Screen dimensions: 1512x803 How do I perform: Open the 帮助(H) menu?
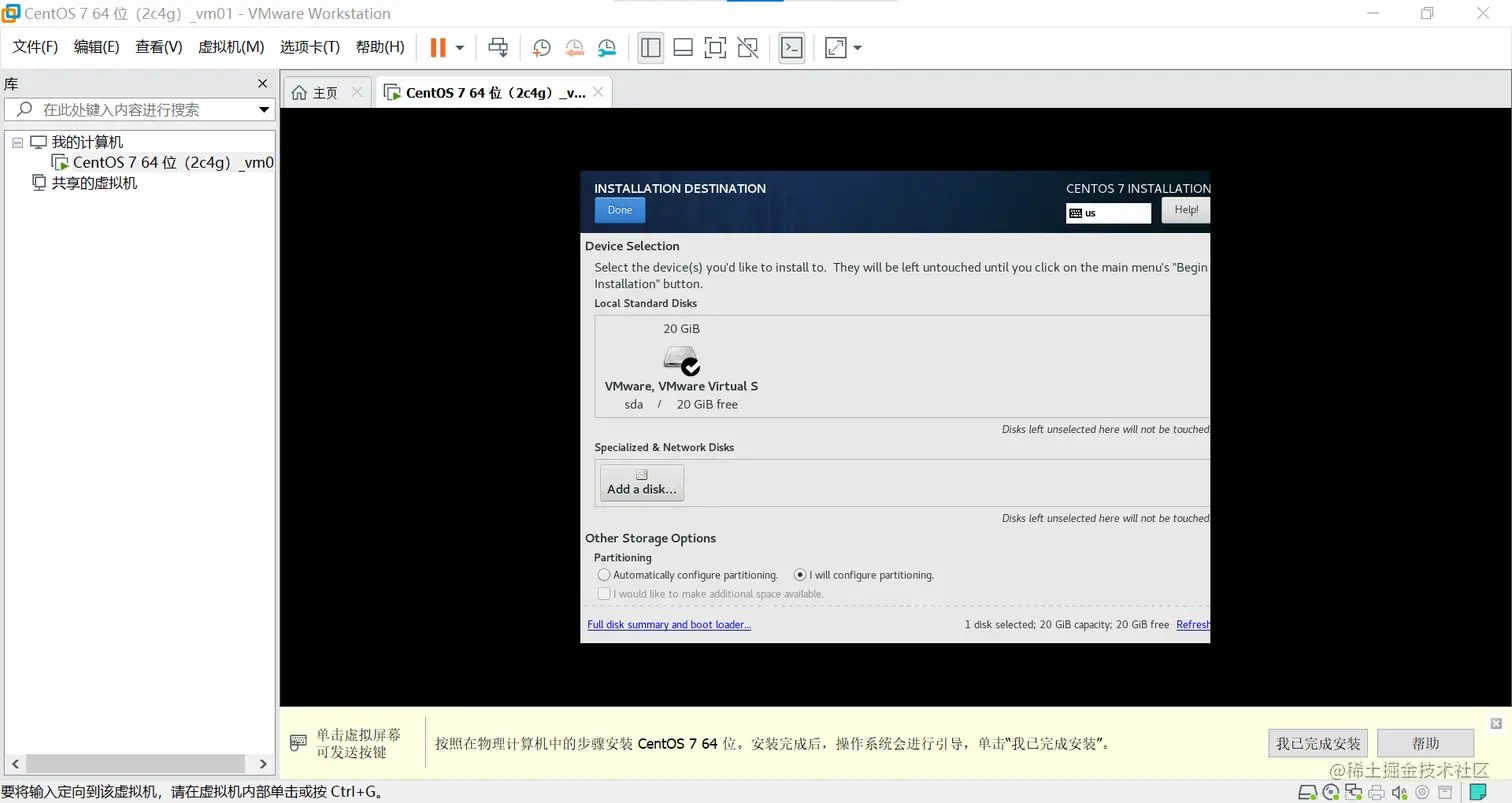click(380, 47)
